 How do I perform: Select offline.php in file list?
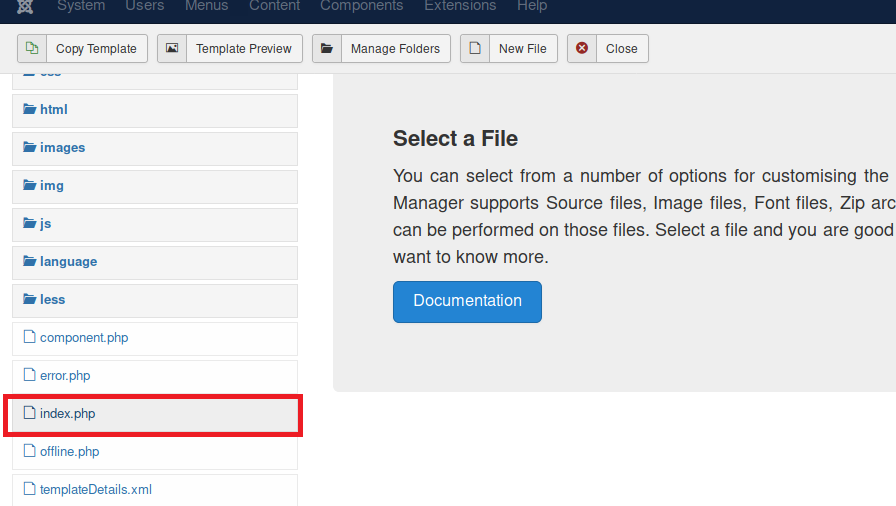pos(69,452)
